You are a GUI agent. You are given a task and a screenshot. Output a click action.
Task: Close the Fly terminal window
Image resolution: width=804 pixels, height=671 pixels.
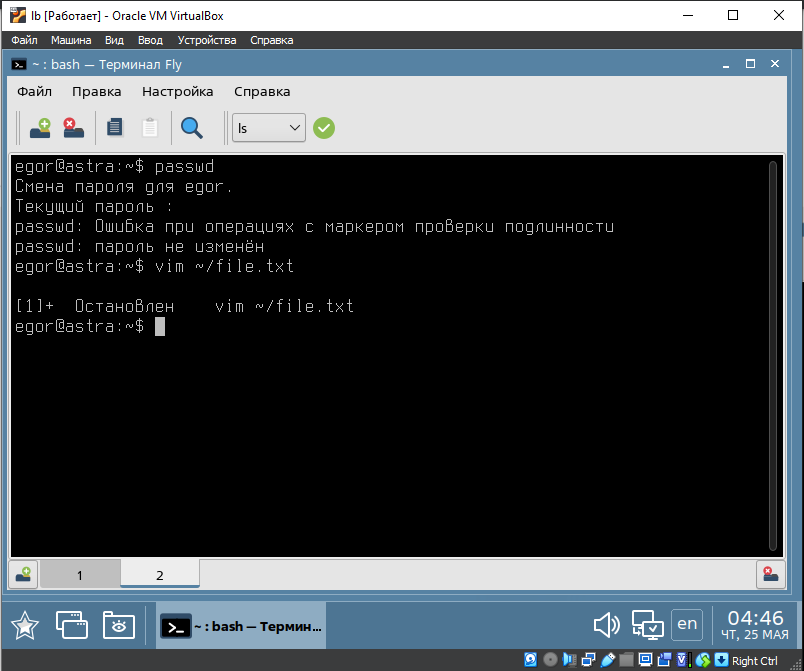pyautogui.click(x=775, y=64)
